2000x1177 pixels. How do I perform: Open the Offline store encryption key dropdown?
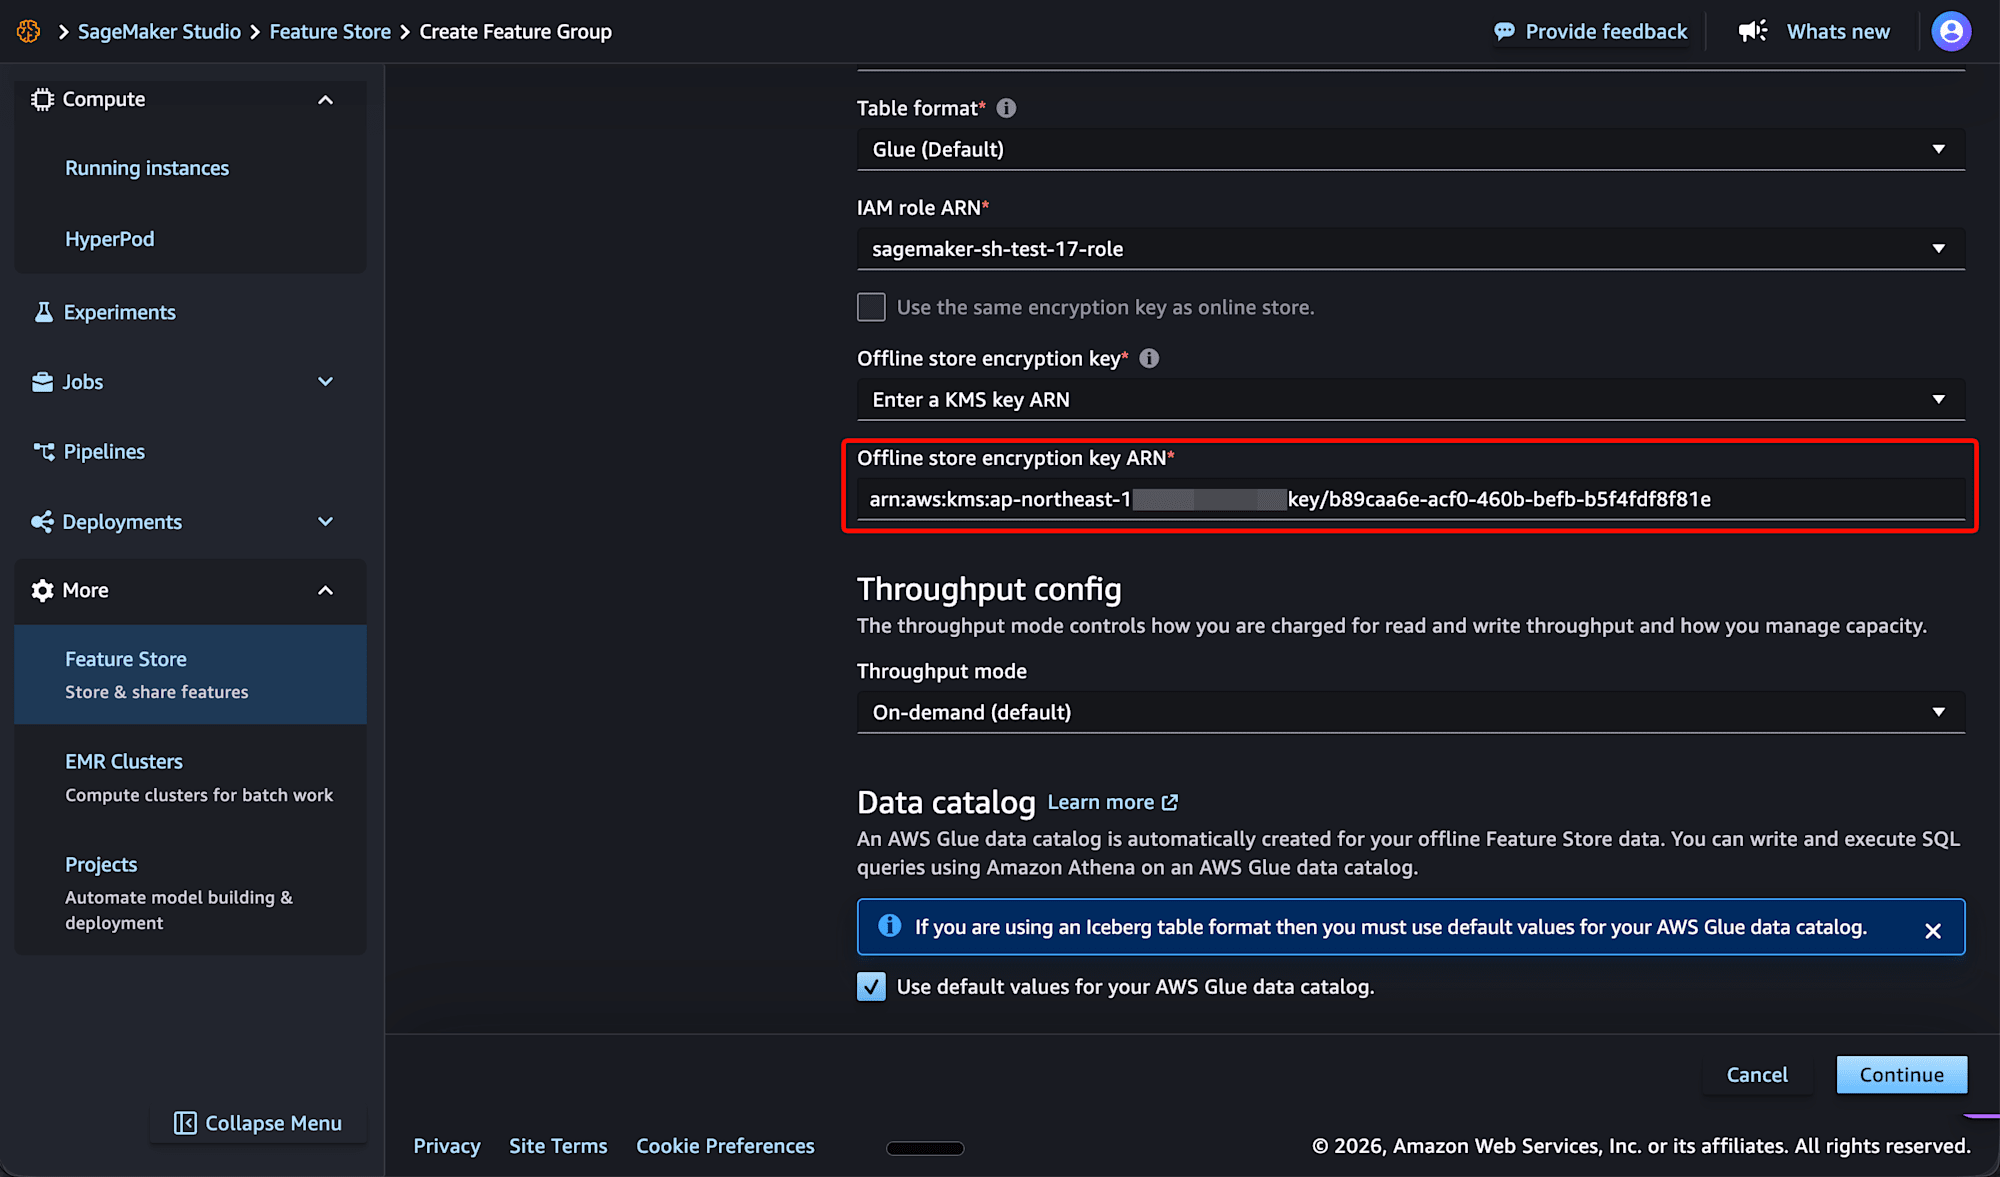1410,399
